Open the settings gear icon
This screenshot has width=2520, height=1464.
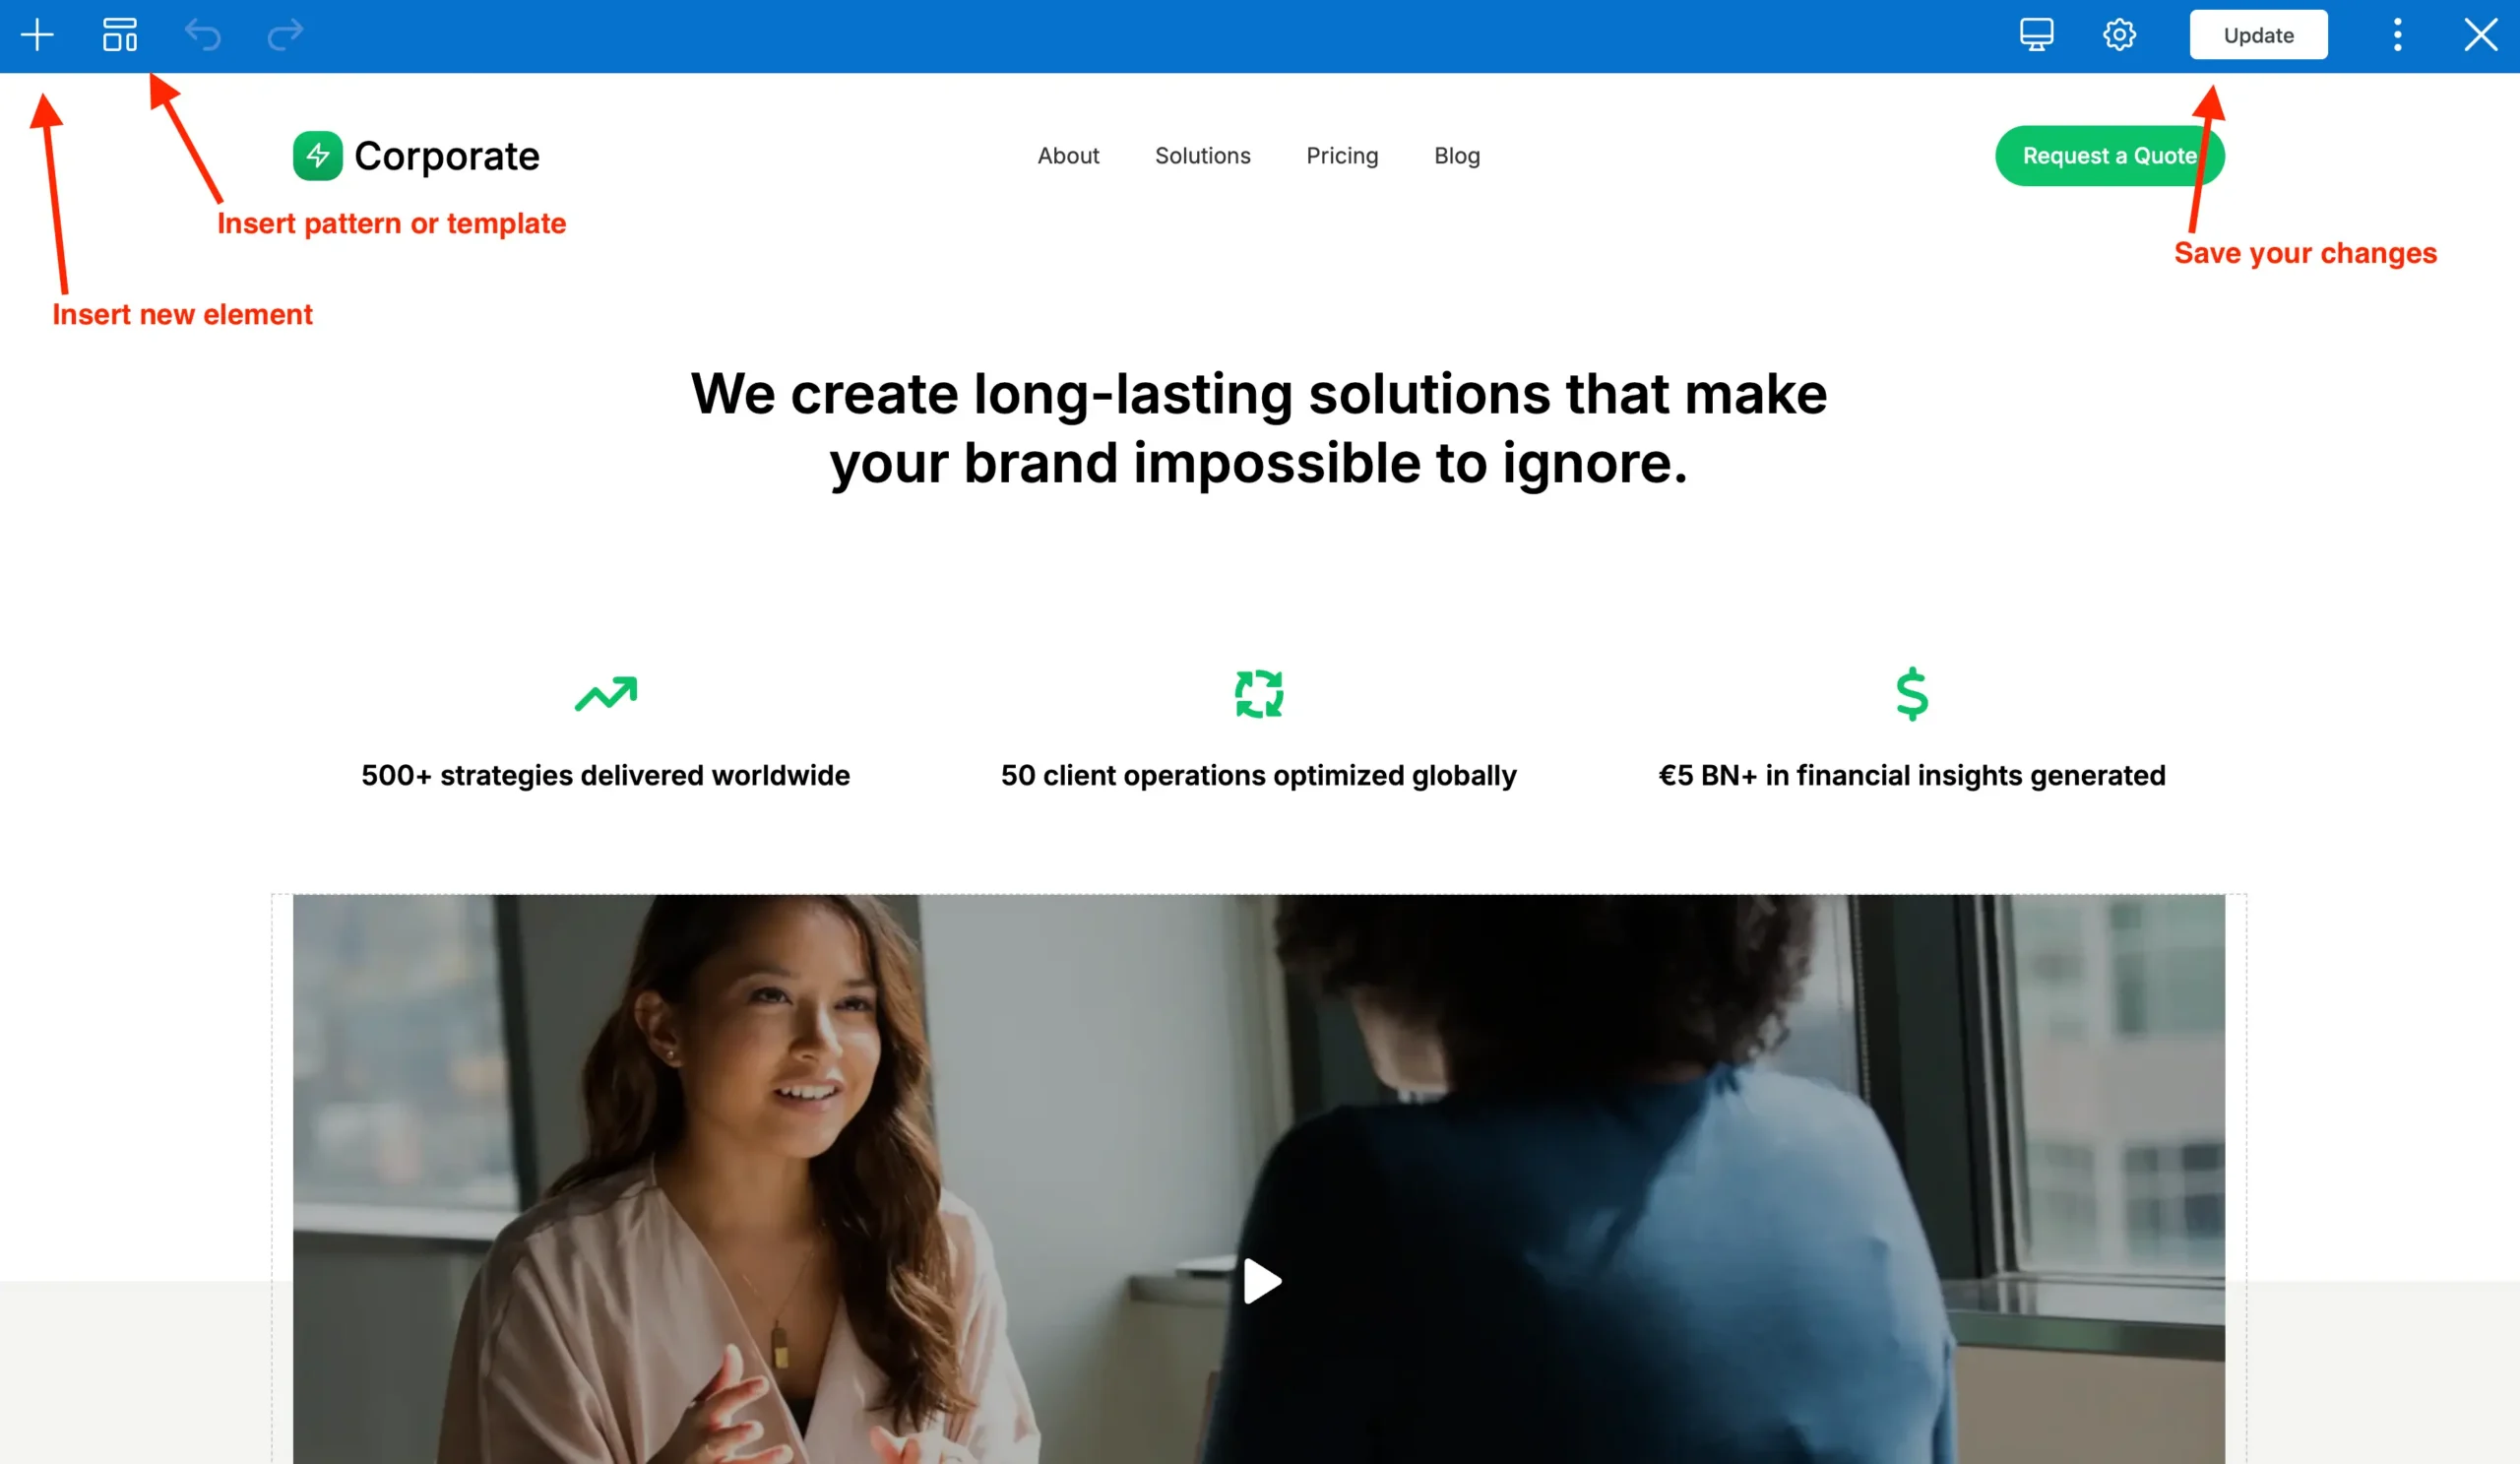[2119, 35]
